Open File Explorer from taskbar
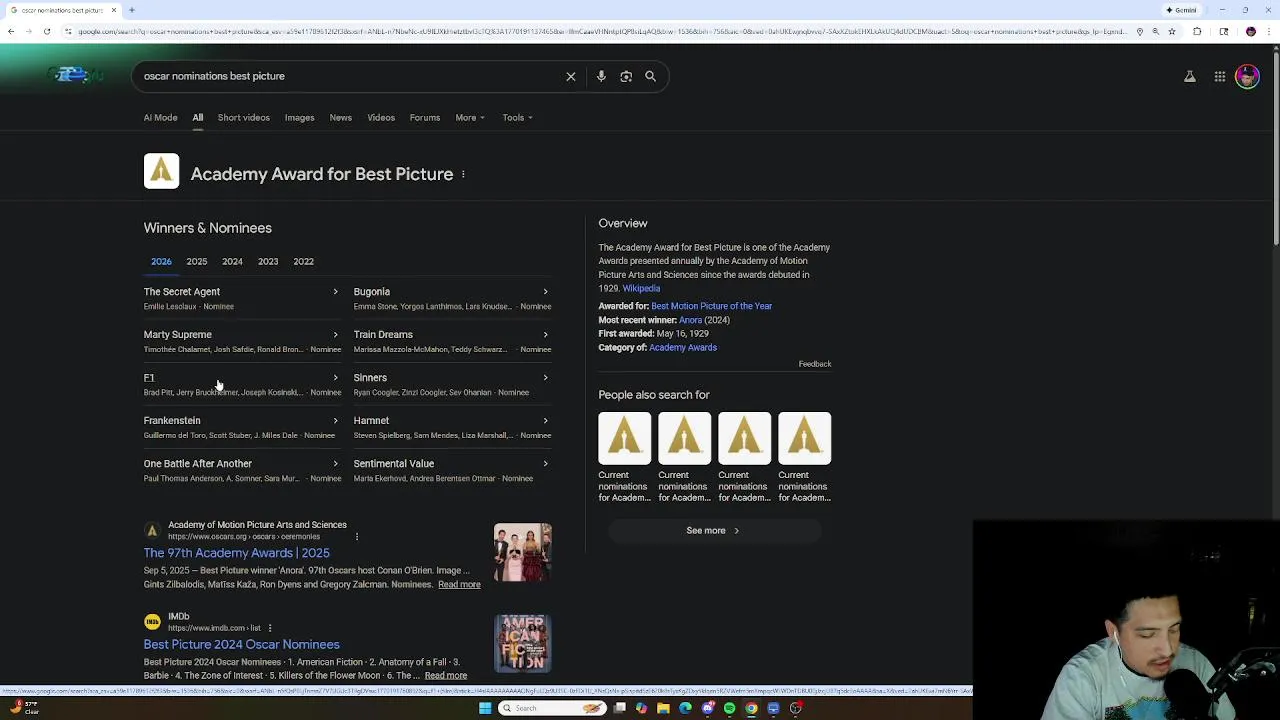Image resolution: width=1280 pixels, height=720 pixels. (x=663, y=708)
